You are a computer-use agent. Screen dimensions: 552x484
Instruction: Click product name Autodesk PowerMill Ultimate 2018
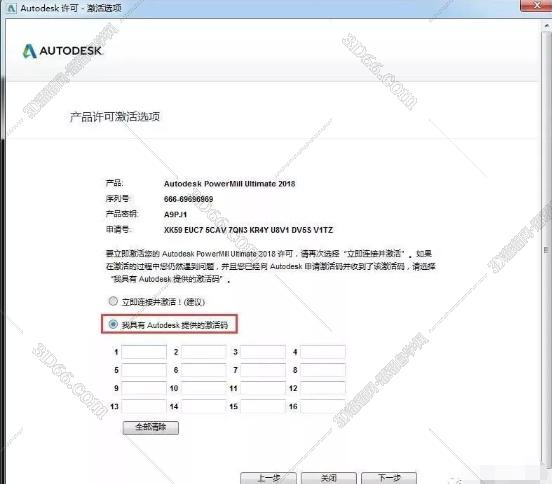point(230,184)
